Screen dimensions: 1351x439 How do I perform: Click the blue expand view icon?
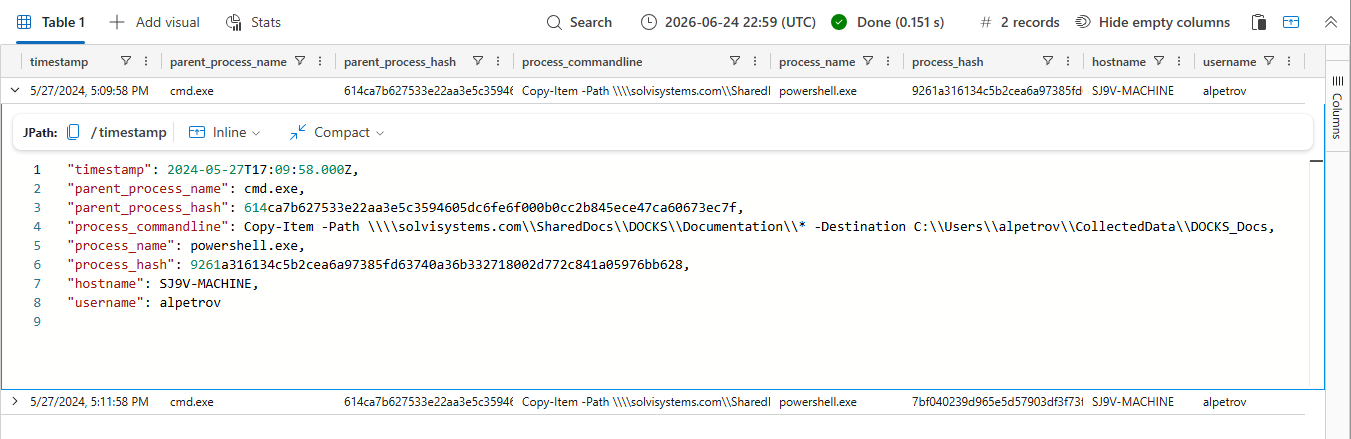[1291, 22]
